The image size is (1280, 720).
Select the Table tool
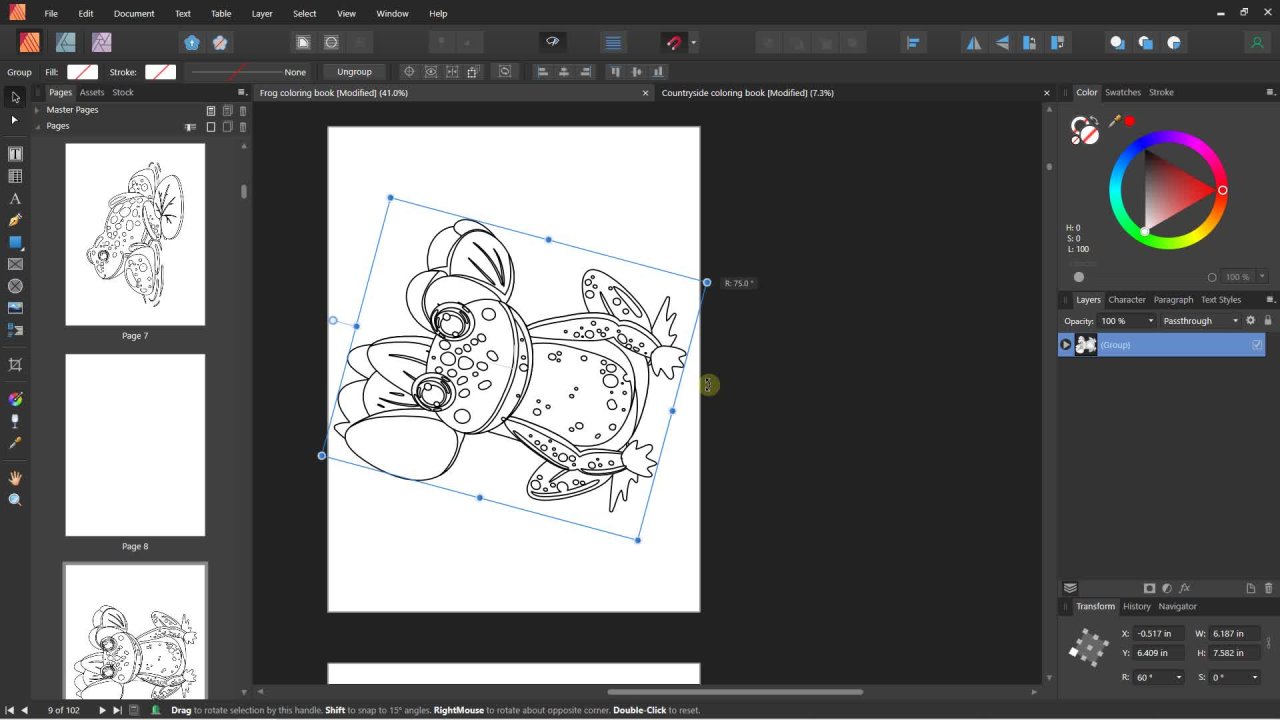(15, 176)
